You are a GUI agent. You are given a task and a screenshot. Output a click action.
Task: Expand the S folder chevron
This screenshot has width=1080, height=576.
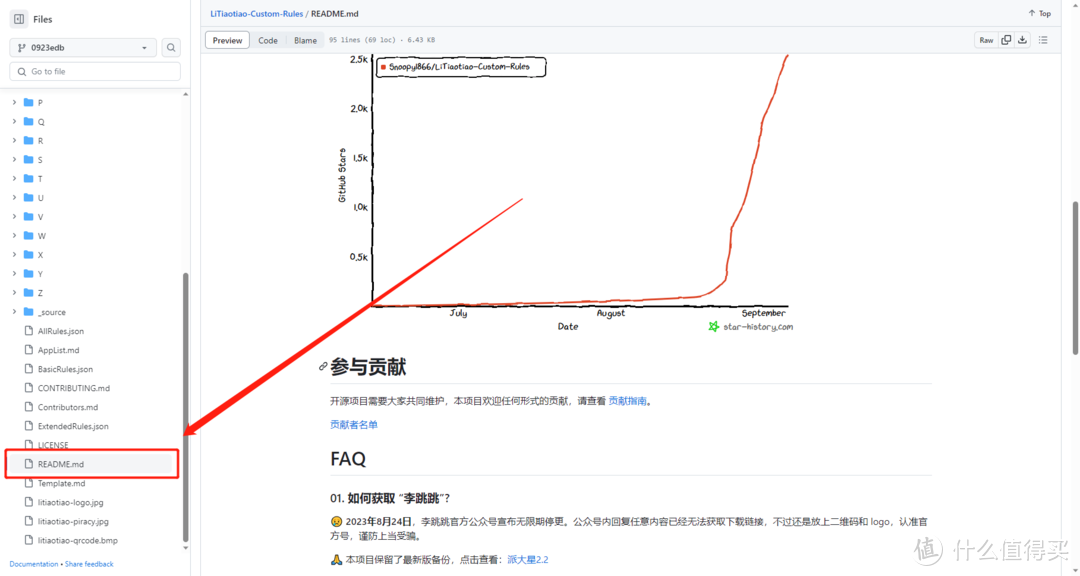point(14,160)
